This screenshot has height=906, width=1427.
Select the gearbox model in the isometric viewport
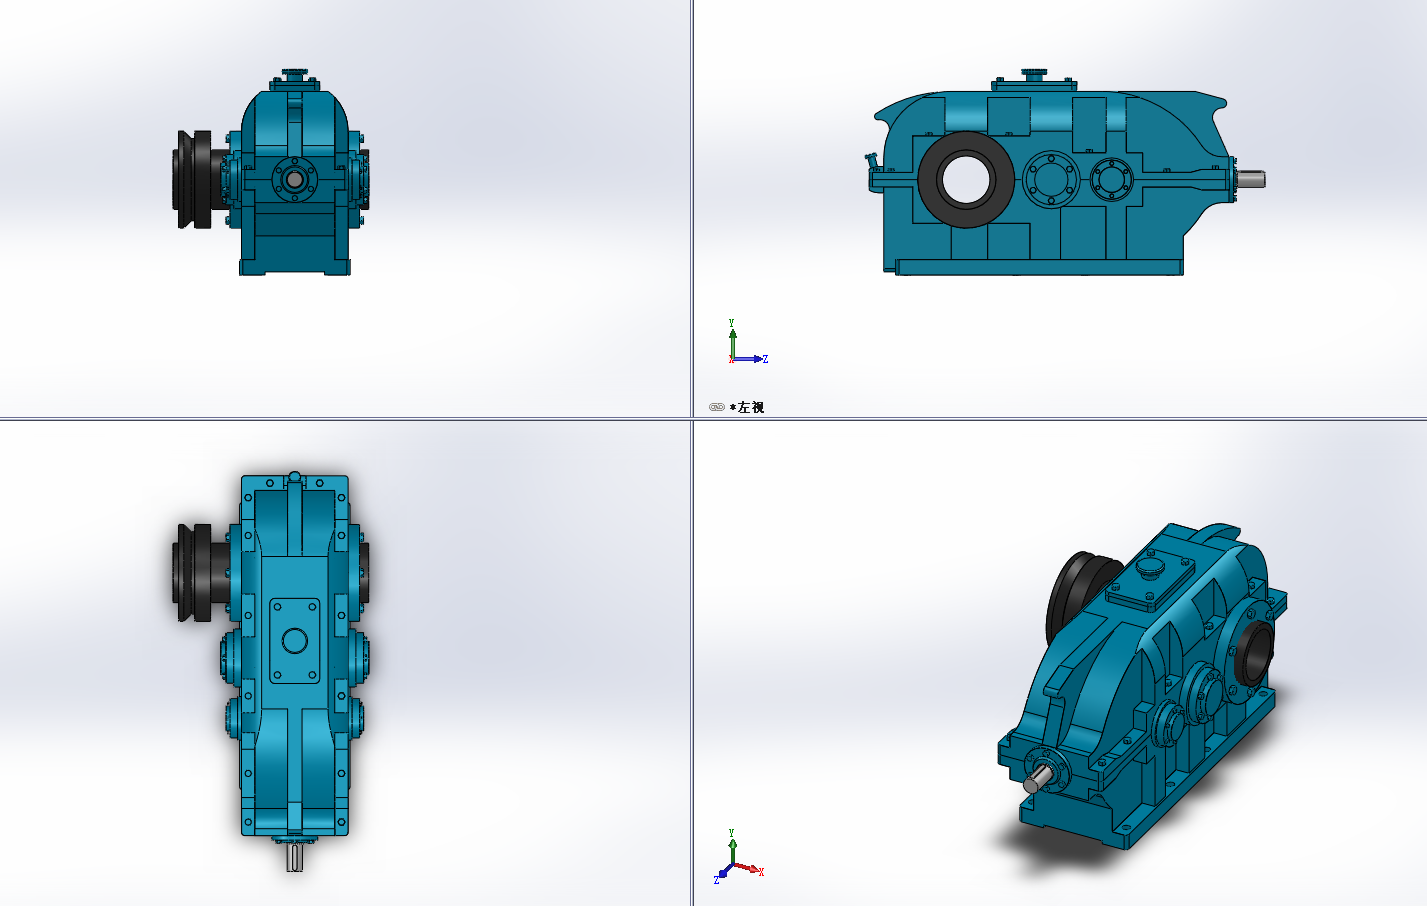pos(1143,686)
